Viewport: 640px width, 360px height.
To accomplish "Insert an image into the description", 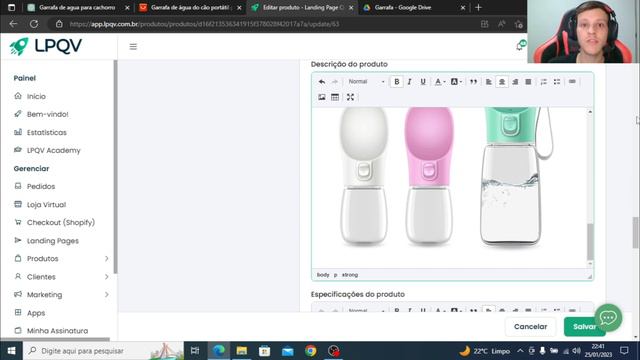I will point(322,97).
